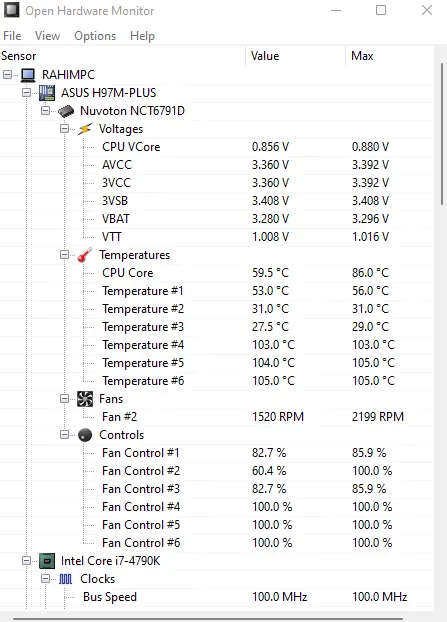Select the Fan Control #6 row
This screenshot has height=622, width=447.
(x=217, y=543)
